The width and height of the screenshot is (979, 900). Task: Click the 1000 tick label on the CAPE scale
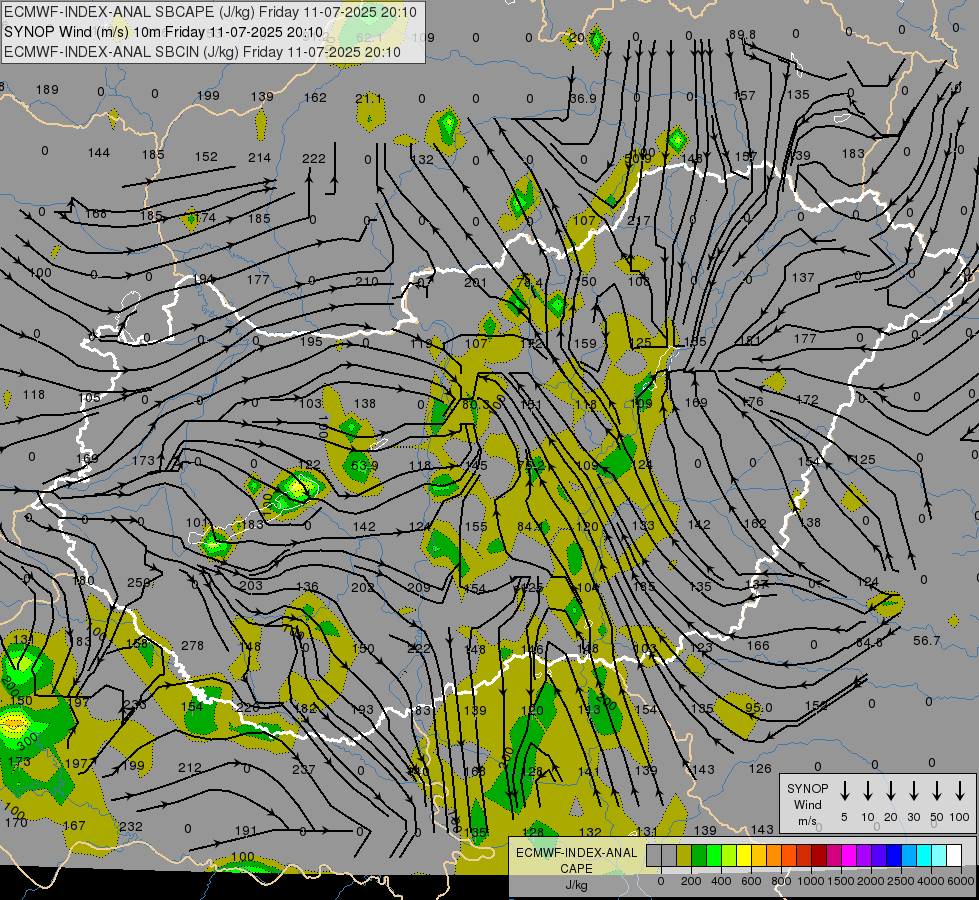pyautogui.click(x=810, y=881)
